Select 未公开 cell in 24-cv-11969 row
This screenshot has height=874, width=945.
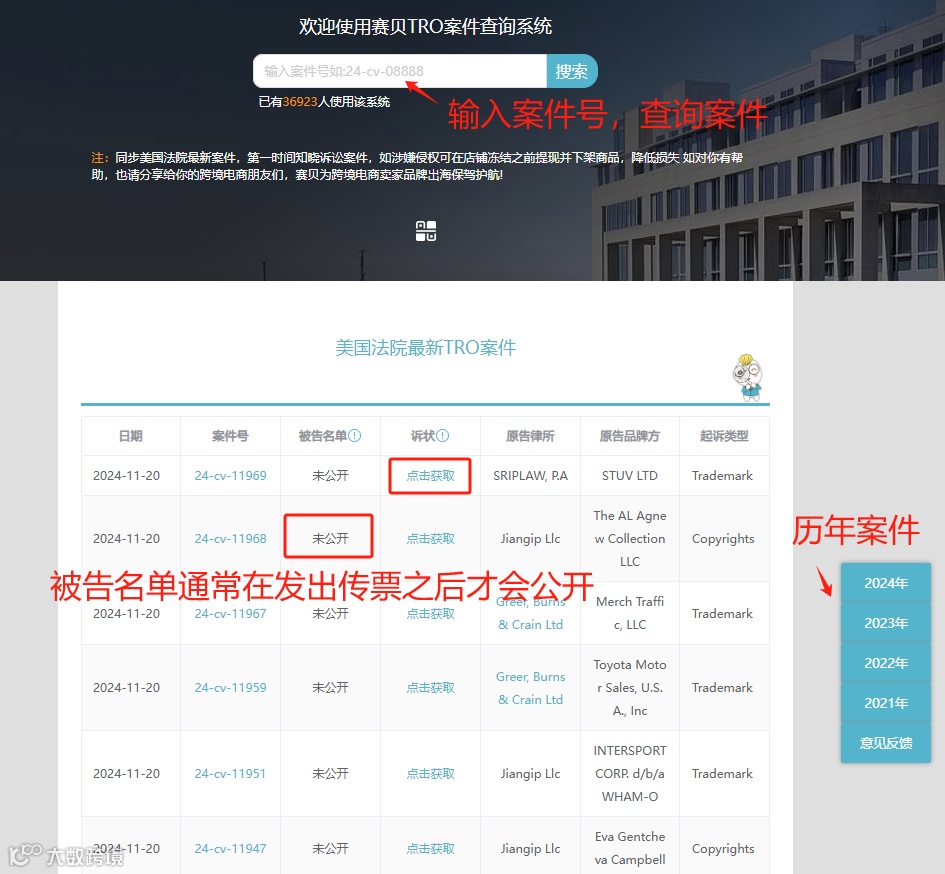[x=330, y=476]
